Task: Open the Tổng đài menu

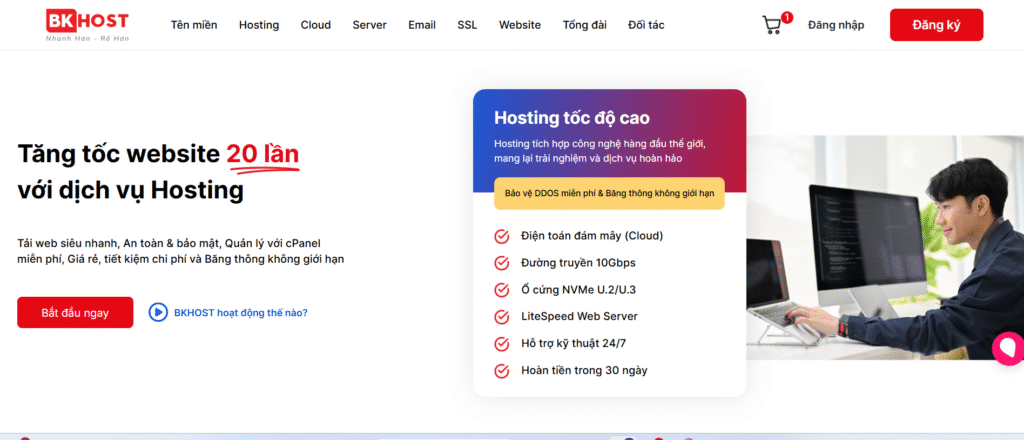Action: tap(584, 25)
